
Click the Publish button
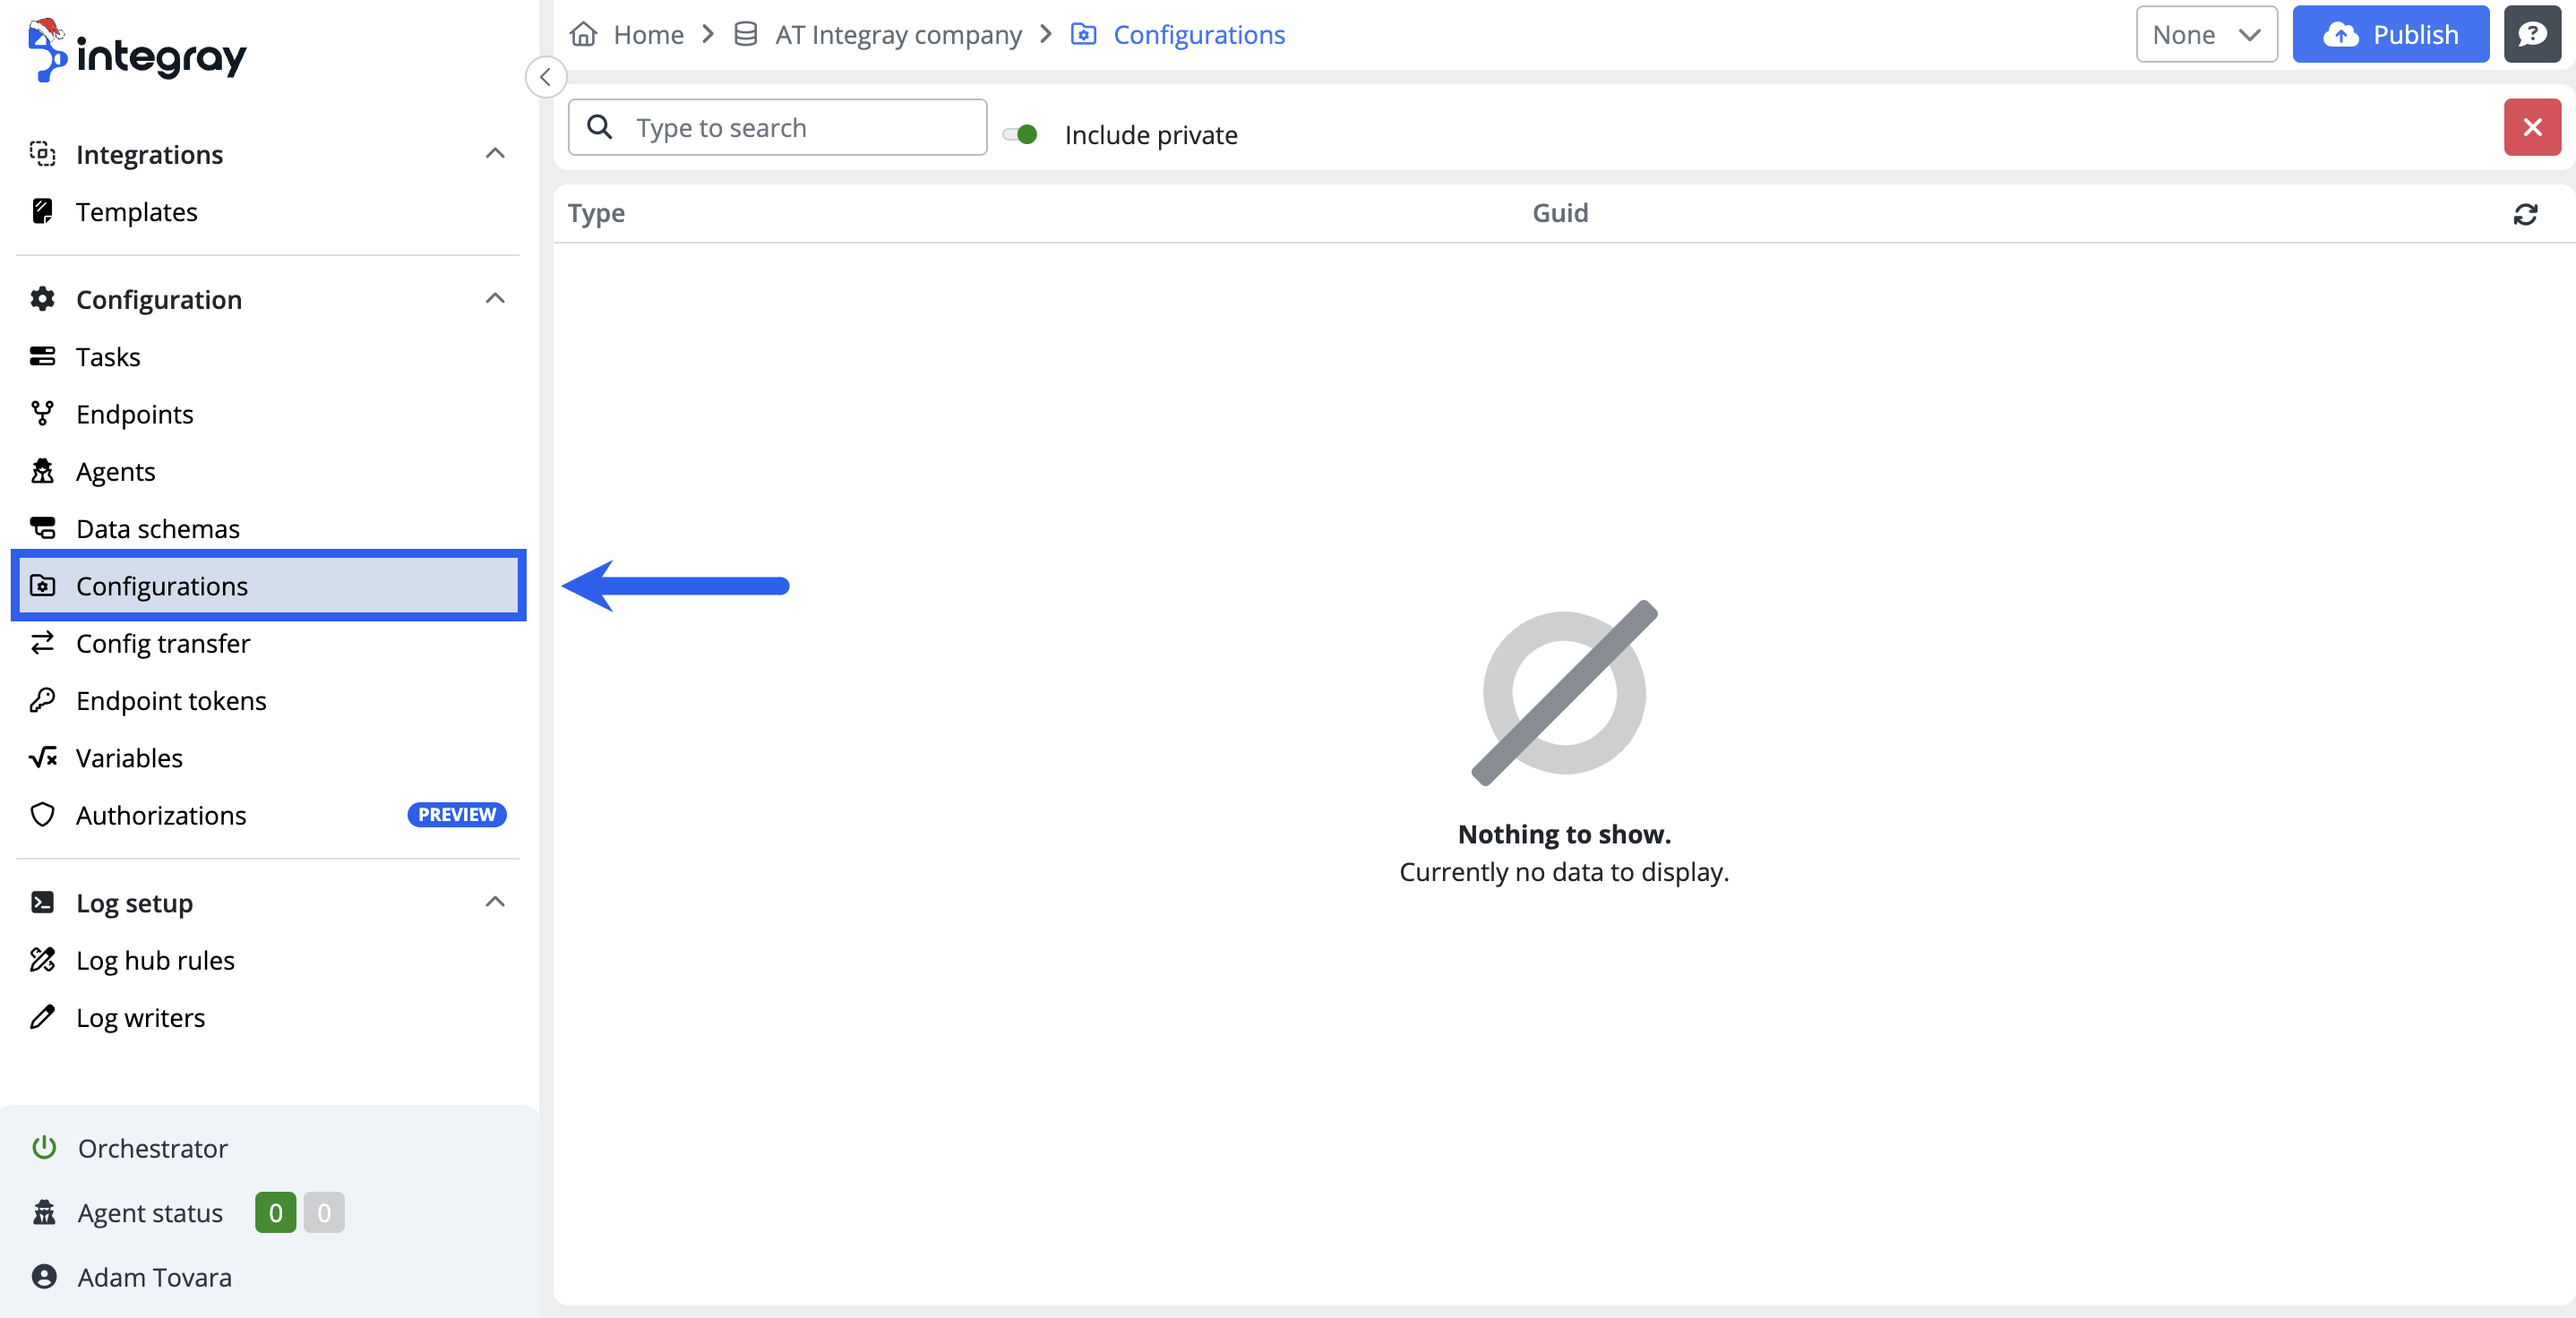tap(2389, 35)
